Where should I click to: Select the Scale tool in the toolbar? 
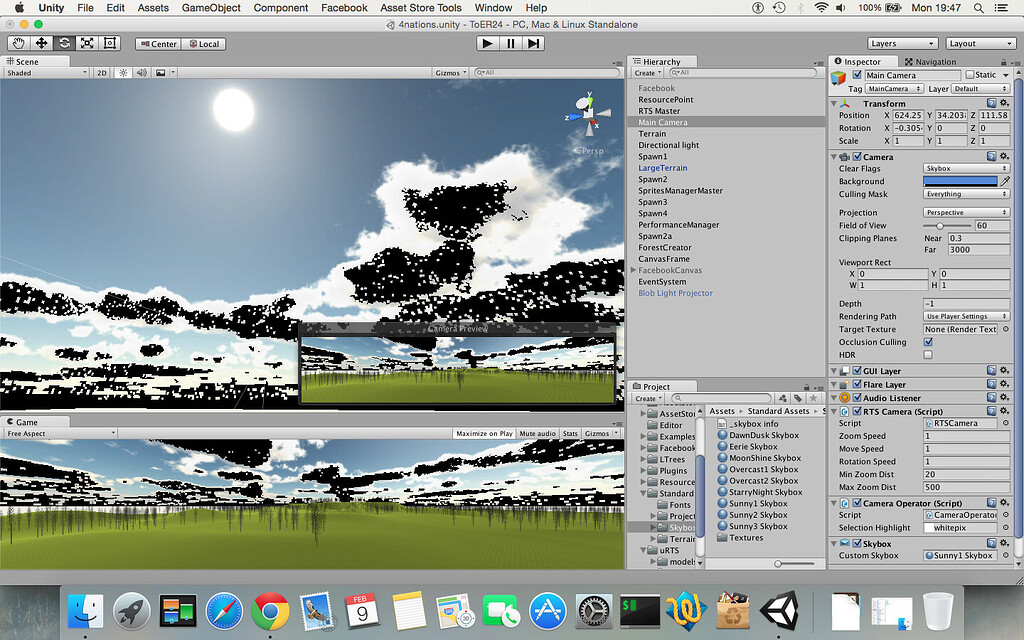point(86,43)
